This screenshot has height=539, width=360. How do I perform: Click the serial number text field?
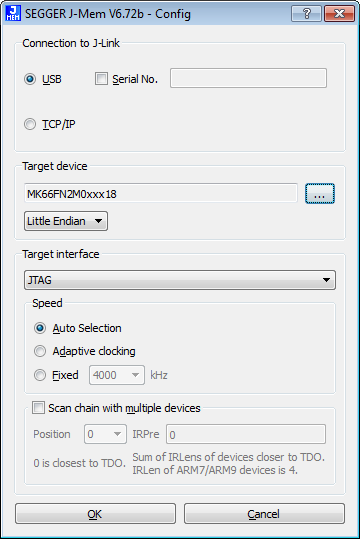coord(248,78)
